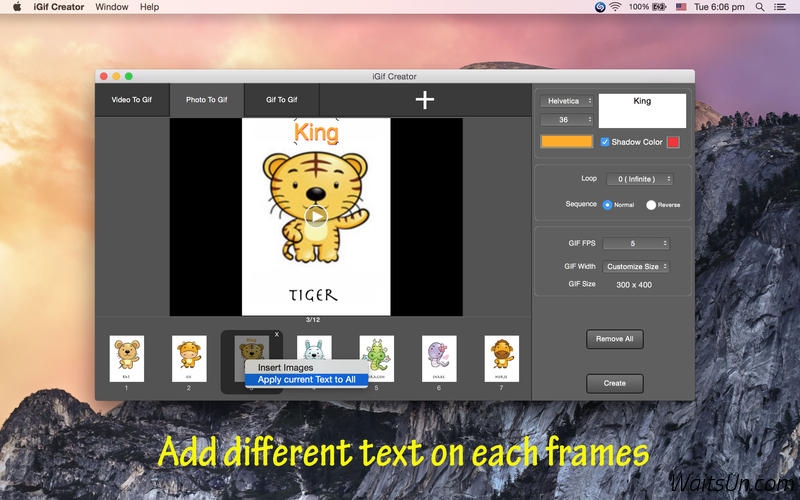The image size is (800, 500).
Task: Open the GIF Width Customize Size dropdown
Action: [x=636, y=266]
